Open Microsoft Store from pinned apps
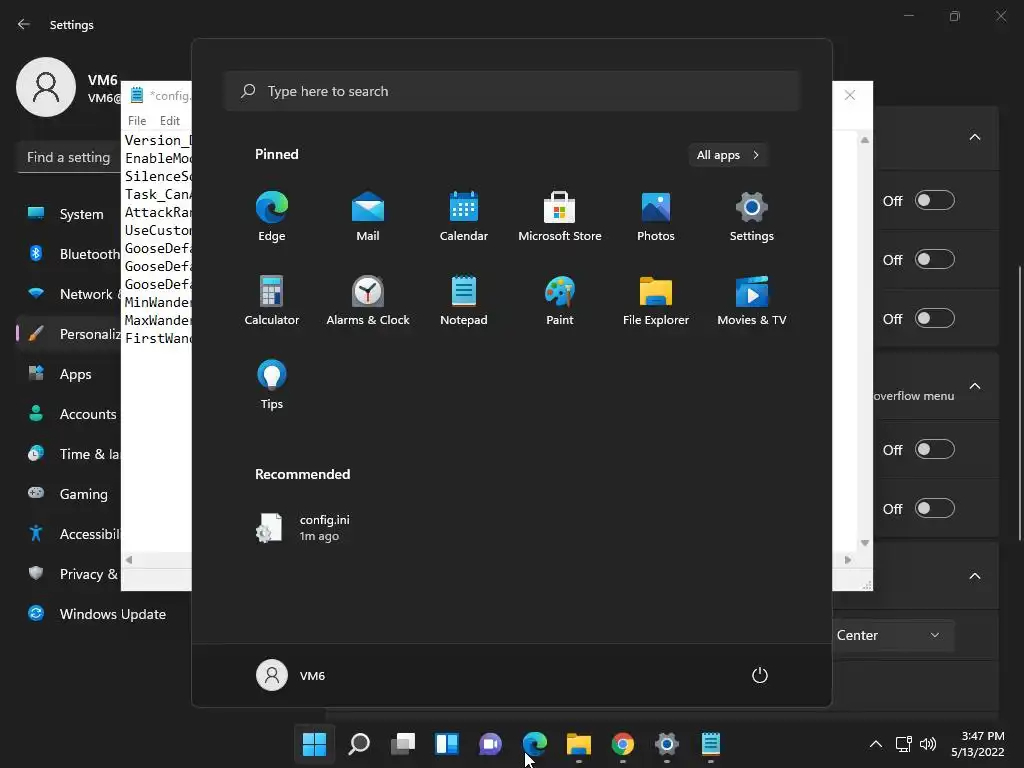The image size is (1024, 768). click(560, 216)
